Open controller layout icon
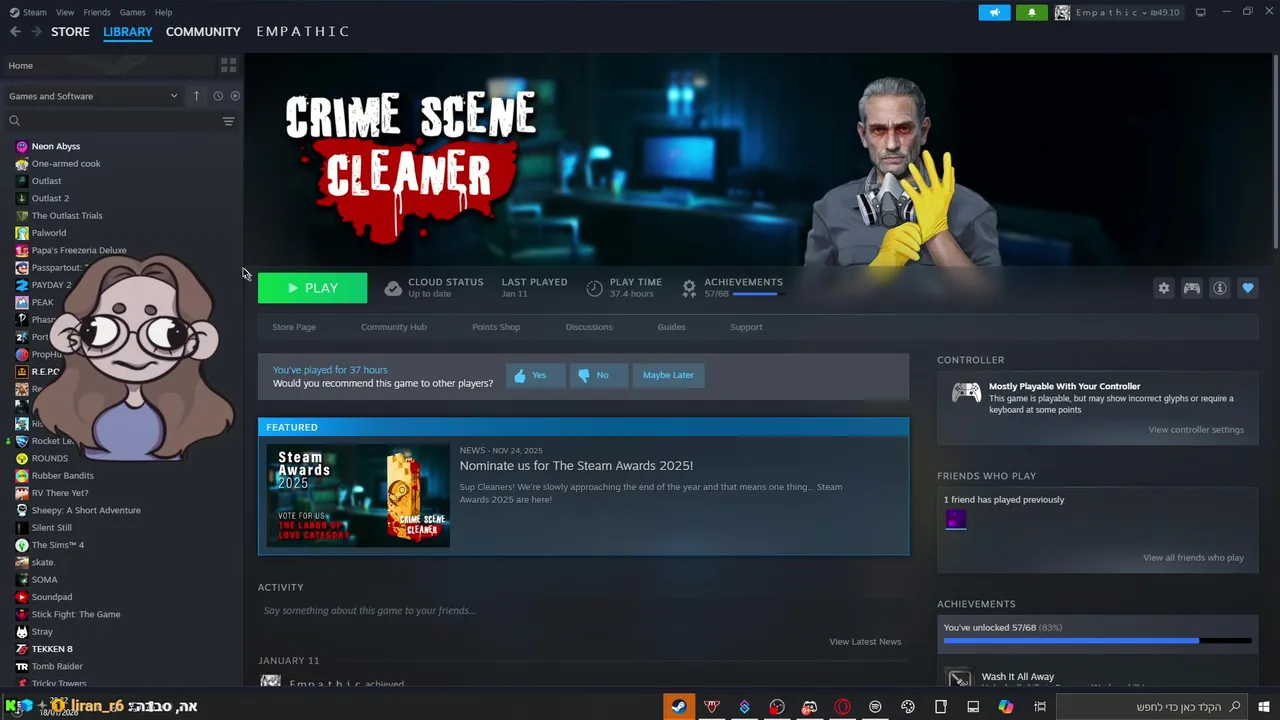This screenshot has width=1280, height=720. point(1192,288)
